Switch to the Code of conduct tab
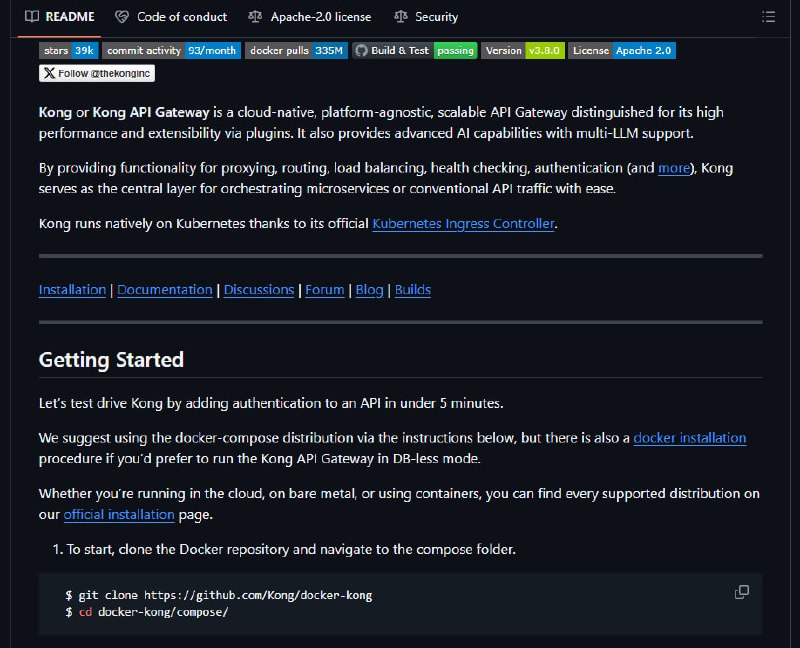800x648 pixels. click(x=171, y=17)
